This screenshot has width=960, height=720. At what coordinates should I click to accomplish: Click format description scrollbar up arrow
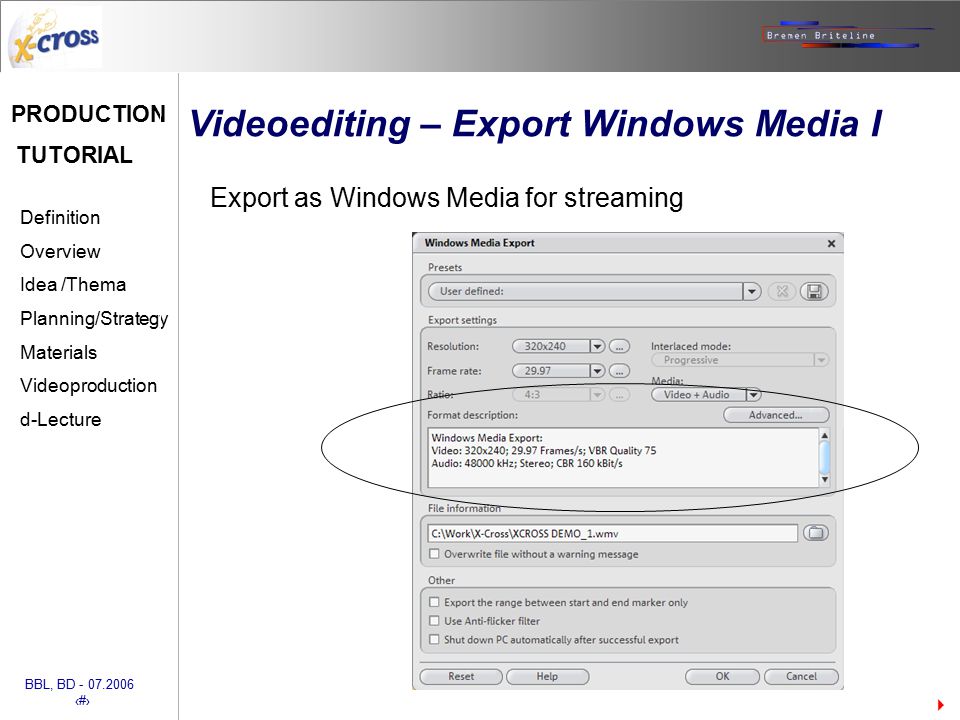(825, 435)
